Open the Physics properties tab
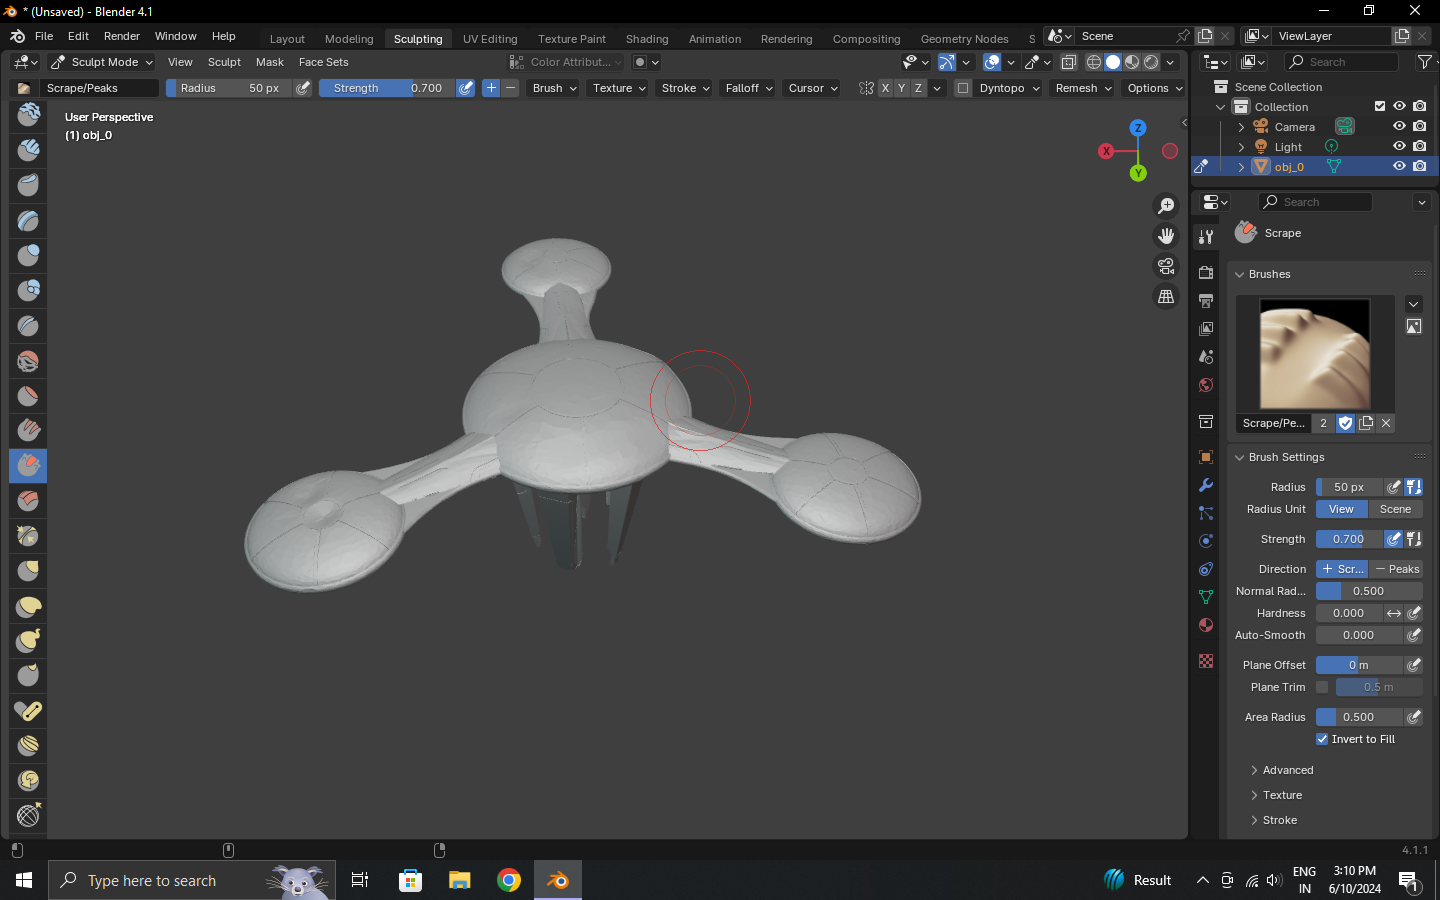1440x900 pixels. pyautogui.click(x=1205, y=541)
